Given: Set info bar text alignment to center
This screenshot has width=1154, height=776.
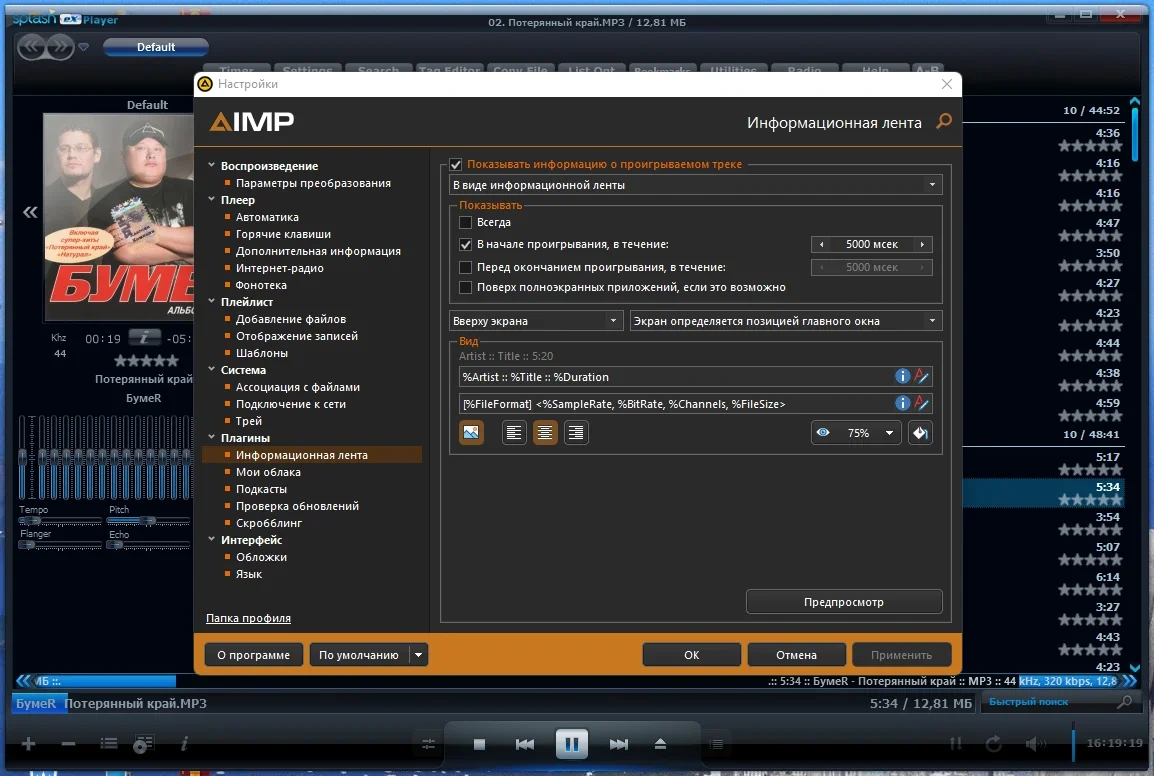Looking at the screenshot, I should click(x=545, y=432).
